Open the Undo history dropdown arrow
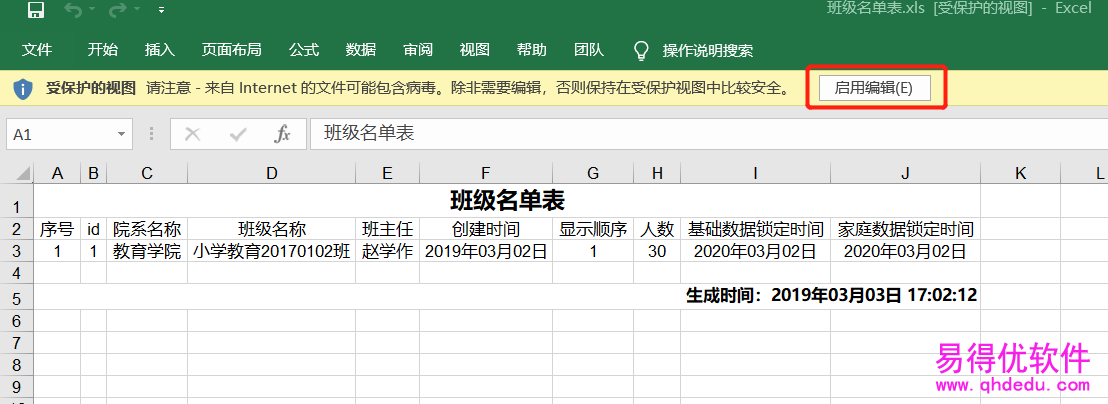 93,11
